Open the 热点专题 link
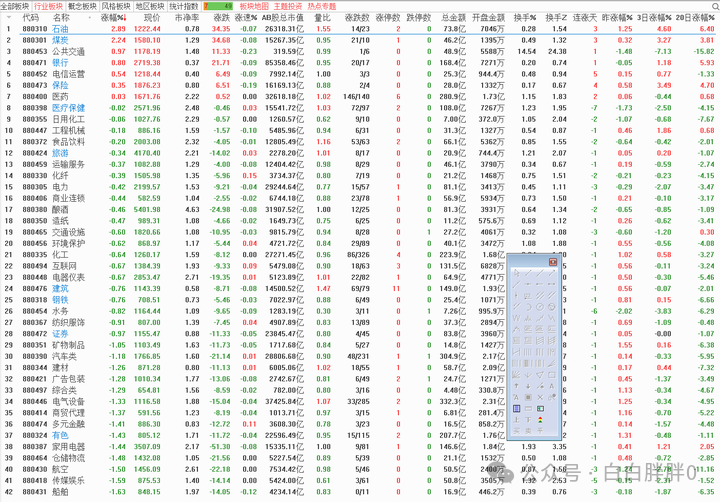 tap(322, 6)
